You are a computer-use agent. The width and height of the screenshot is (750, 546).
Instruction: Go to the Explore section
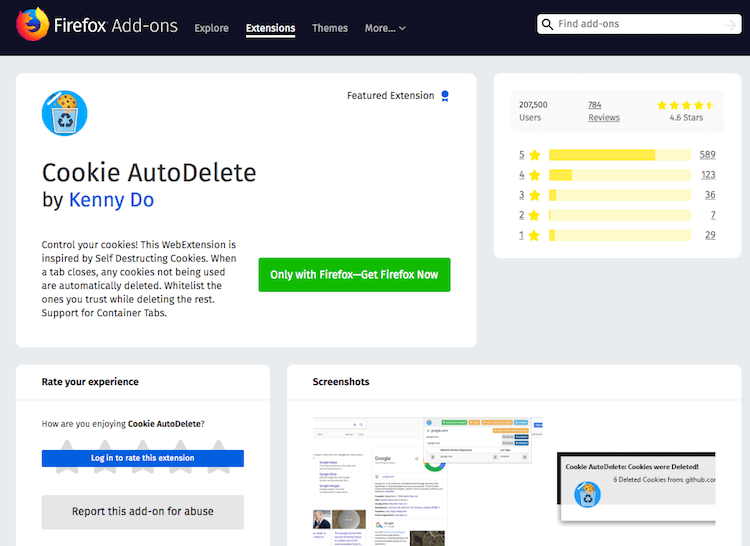tap(211, 28)
